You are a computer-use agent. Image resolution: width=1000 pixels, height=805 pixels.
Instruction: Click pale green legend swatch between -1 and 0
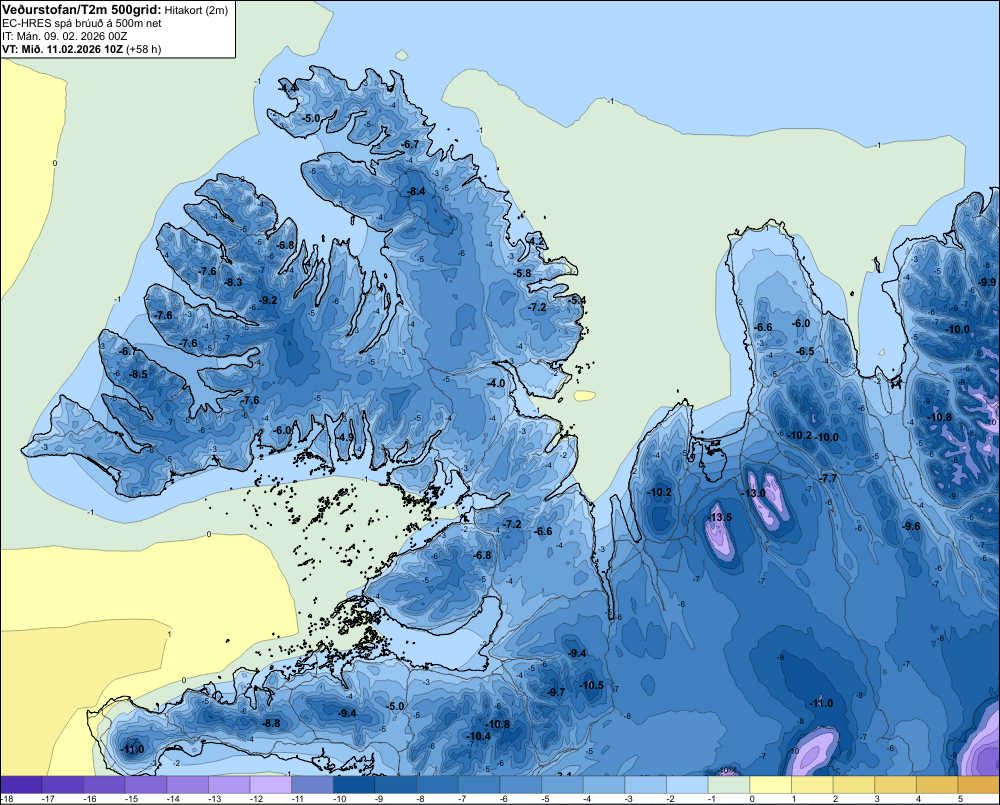pyautogui.click(x=729, y=785)
